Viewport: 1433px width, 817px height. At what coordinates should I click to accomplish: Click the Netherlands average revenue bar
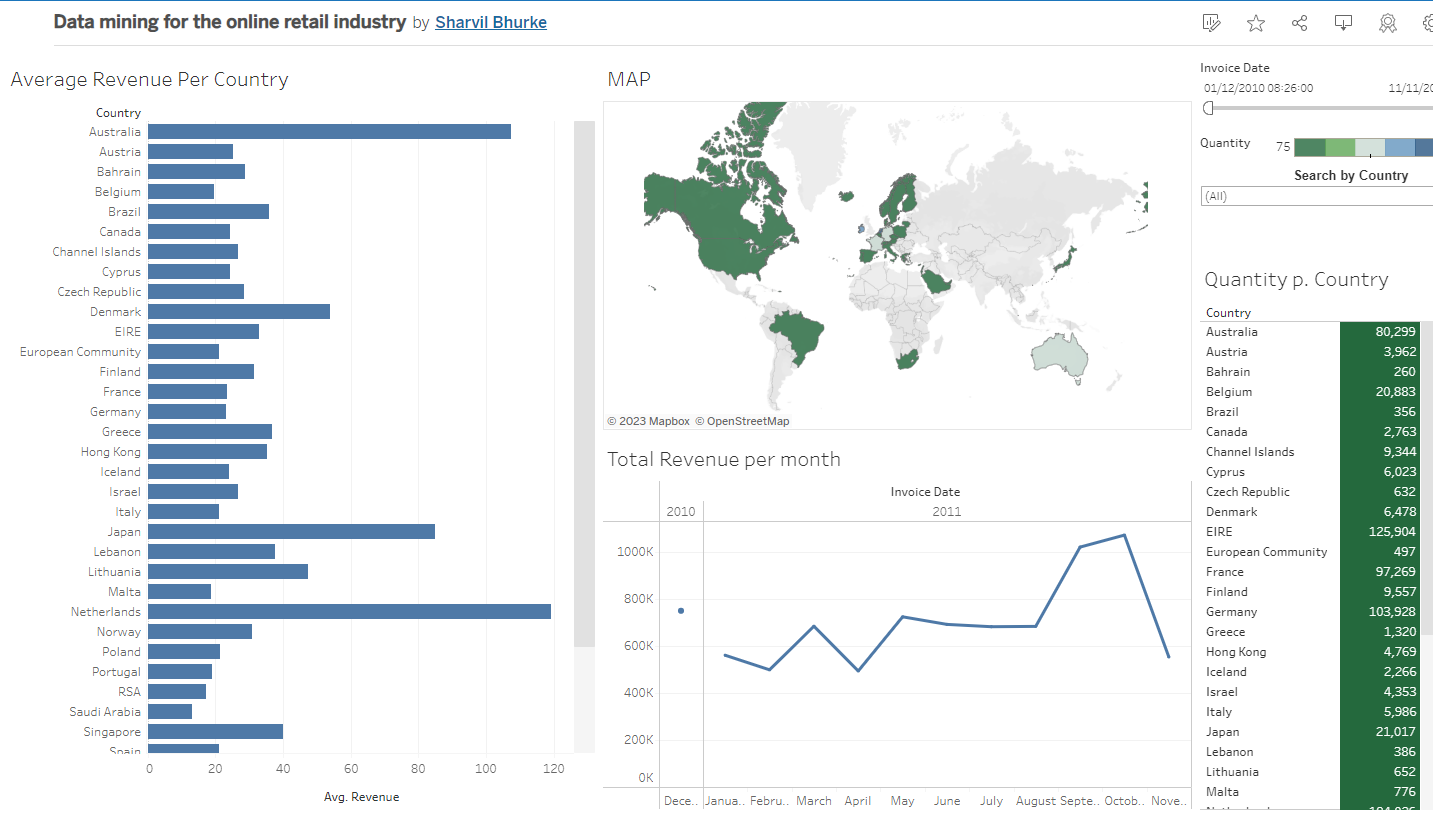349,612
